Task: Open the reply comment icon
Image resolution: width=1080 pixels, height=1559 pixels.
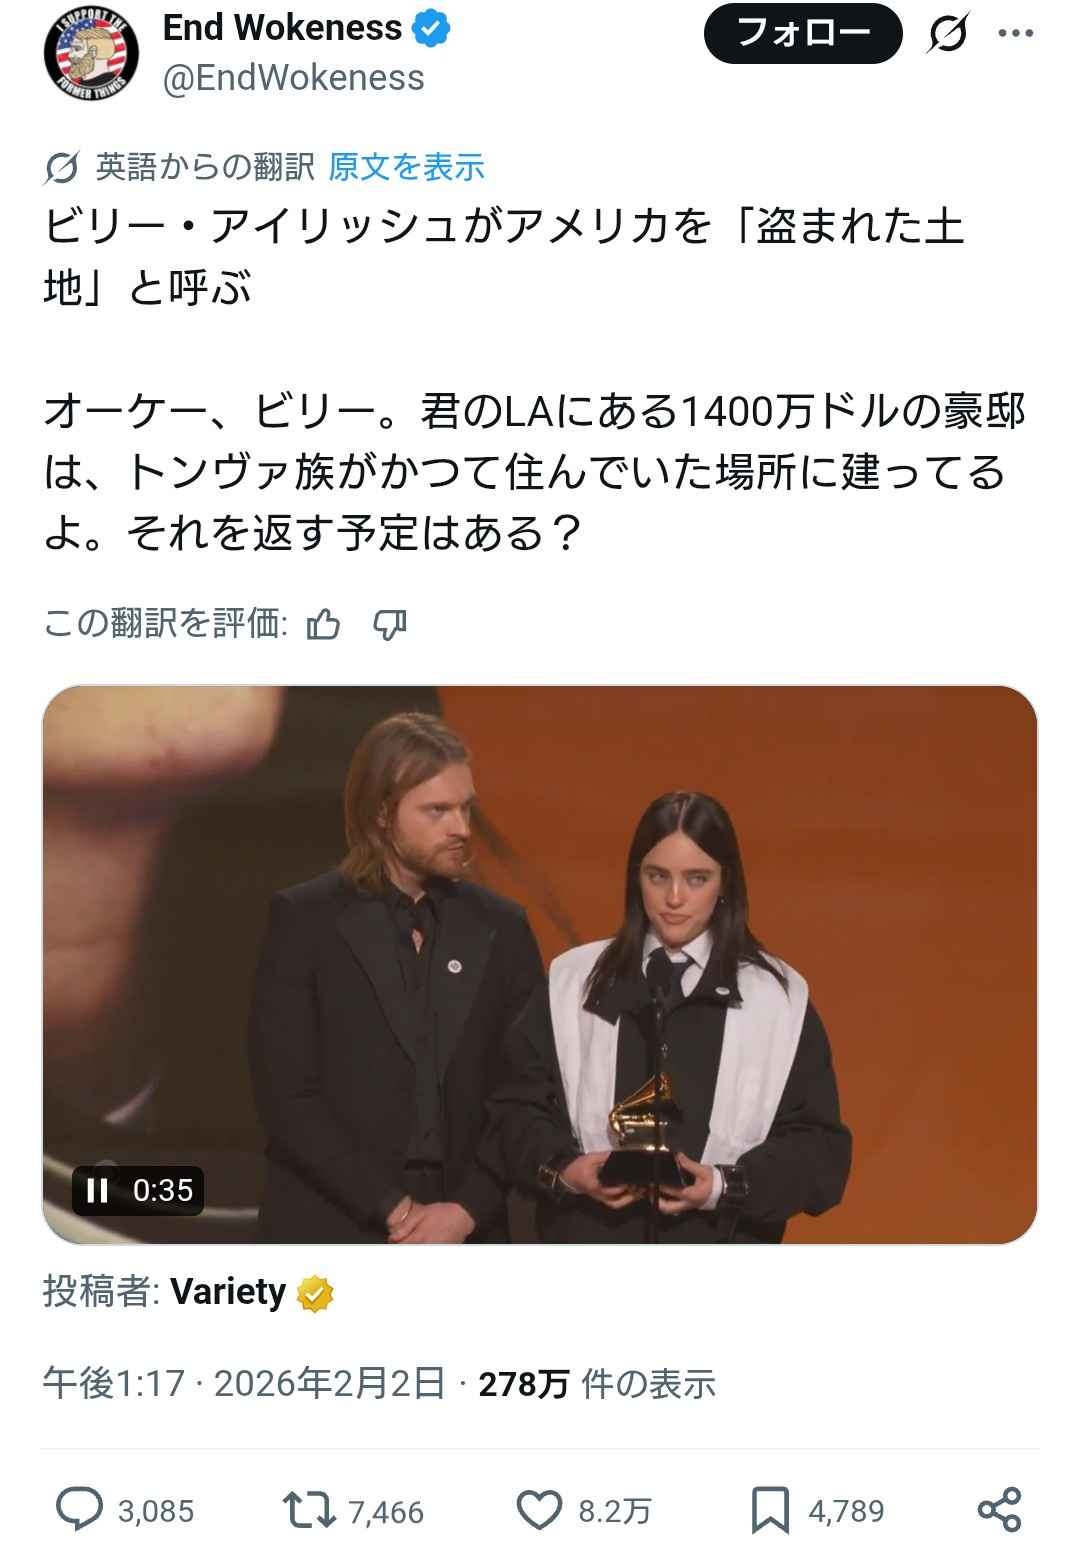Action: coord(79,1510)
